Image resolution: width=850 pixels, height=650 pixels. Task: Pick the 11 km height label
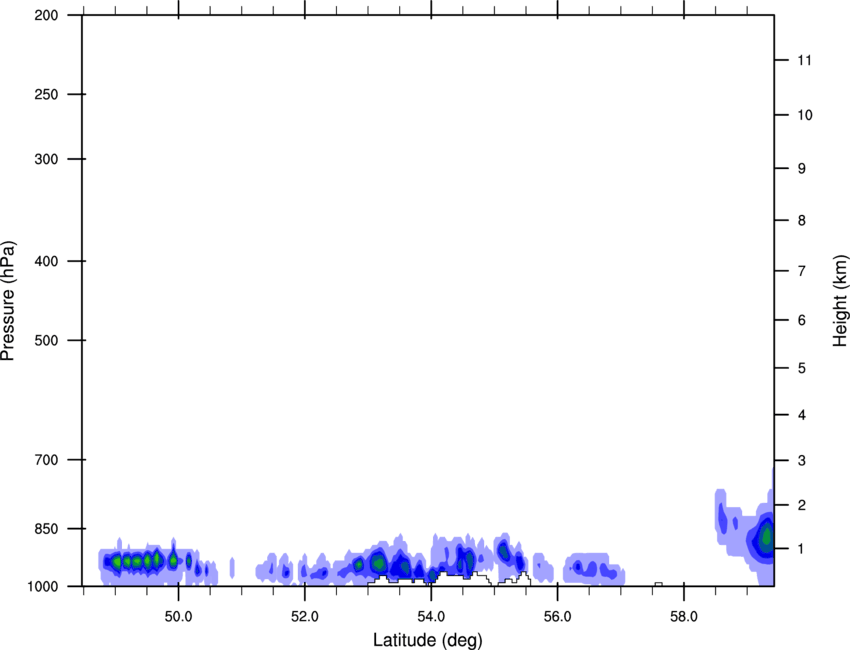tap(805, 60)
